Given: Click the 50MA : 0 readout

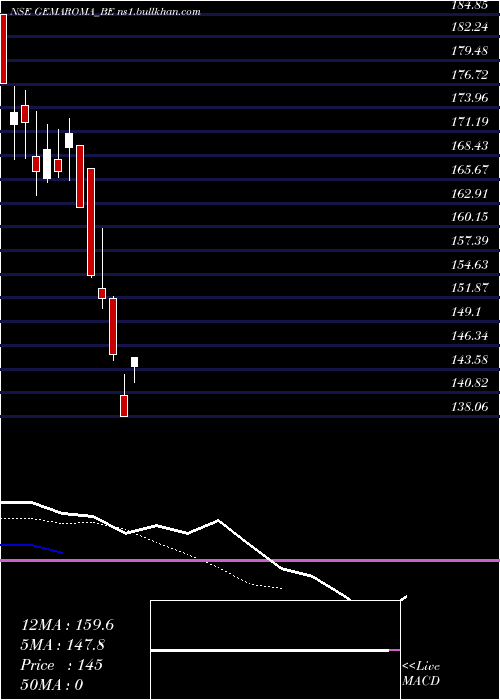Looking at the screenshot, I should click(x=52, y=684).
